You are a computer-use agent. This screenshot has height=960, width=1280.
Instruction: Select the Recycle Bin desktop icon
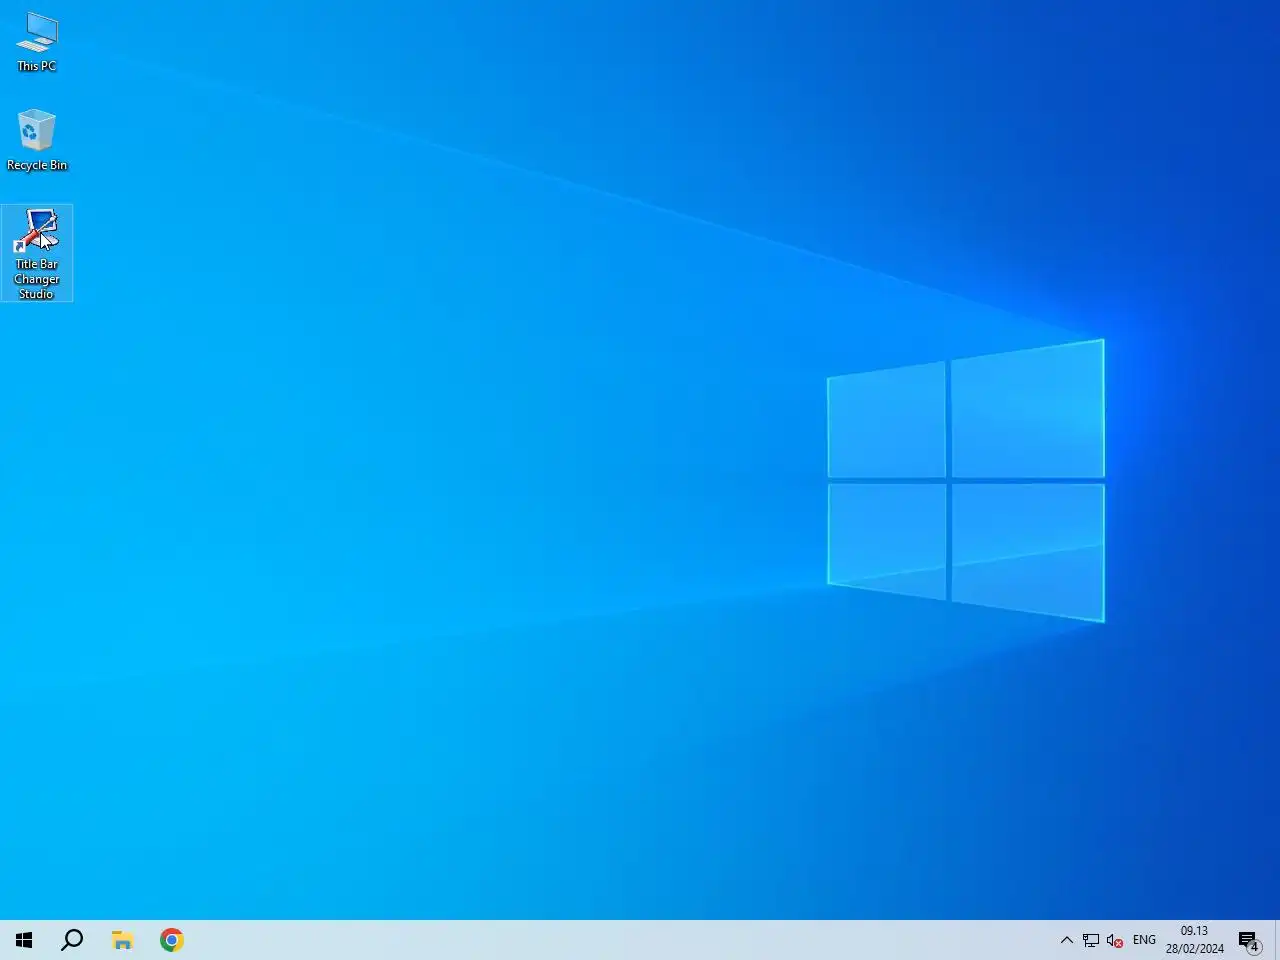[x=37, y=140]
